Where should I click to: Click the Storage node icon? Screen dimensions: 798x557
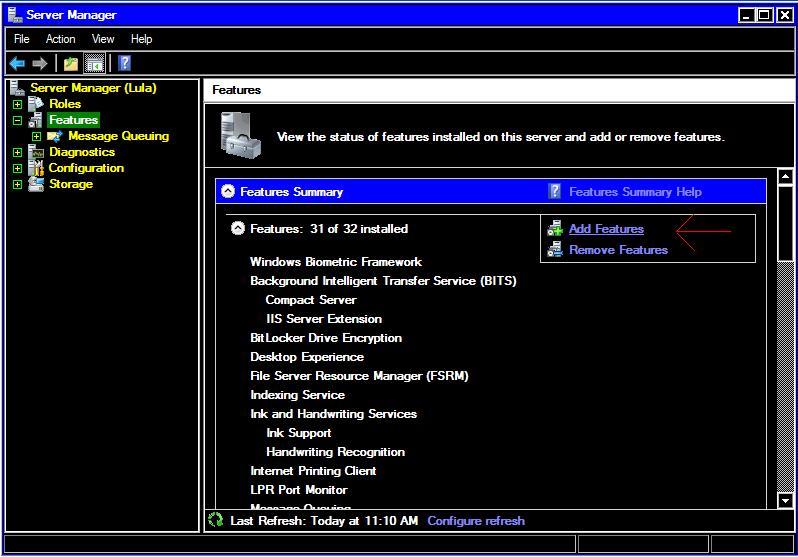pyautogui.click(x=36, y=184)
